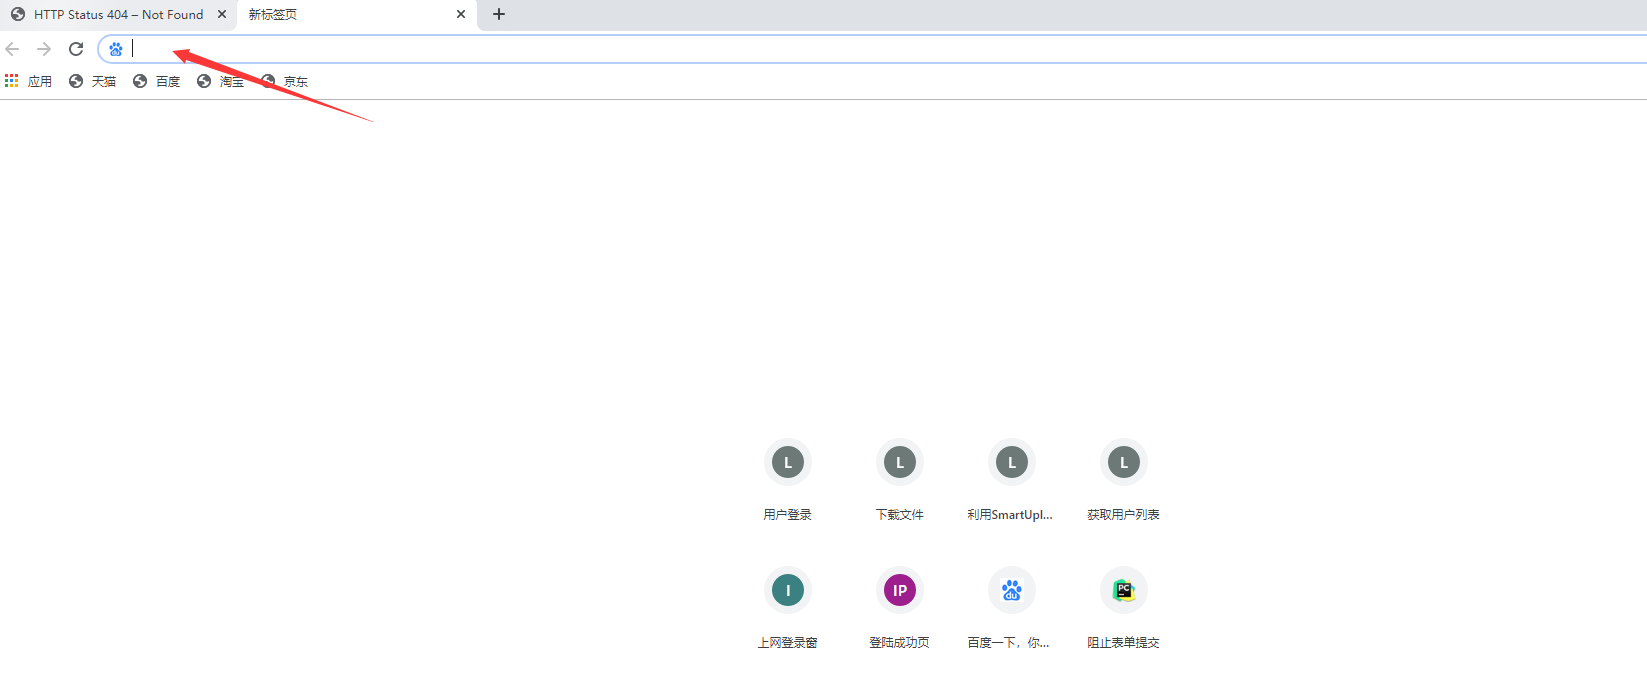The height and width of the screenshot is (680, 1647).
Task: Click the browser back arrow
Action: [12, 49]
